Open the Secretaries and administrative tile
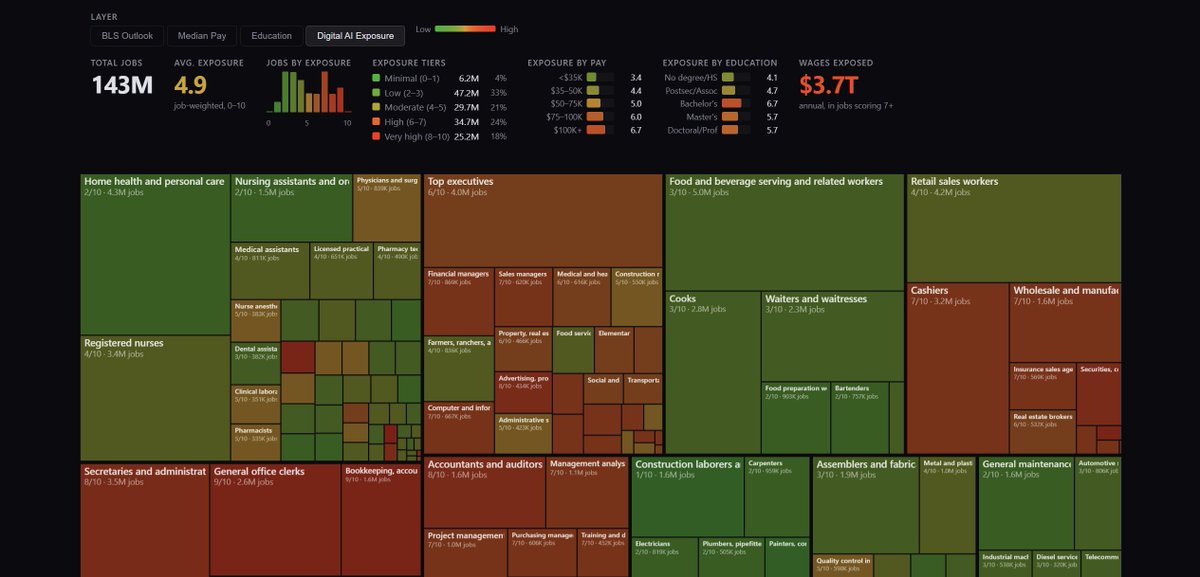This screenshot has height=577, width=1200. [x=144, y=519]
